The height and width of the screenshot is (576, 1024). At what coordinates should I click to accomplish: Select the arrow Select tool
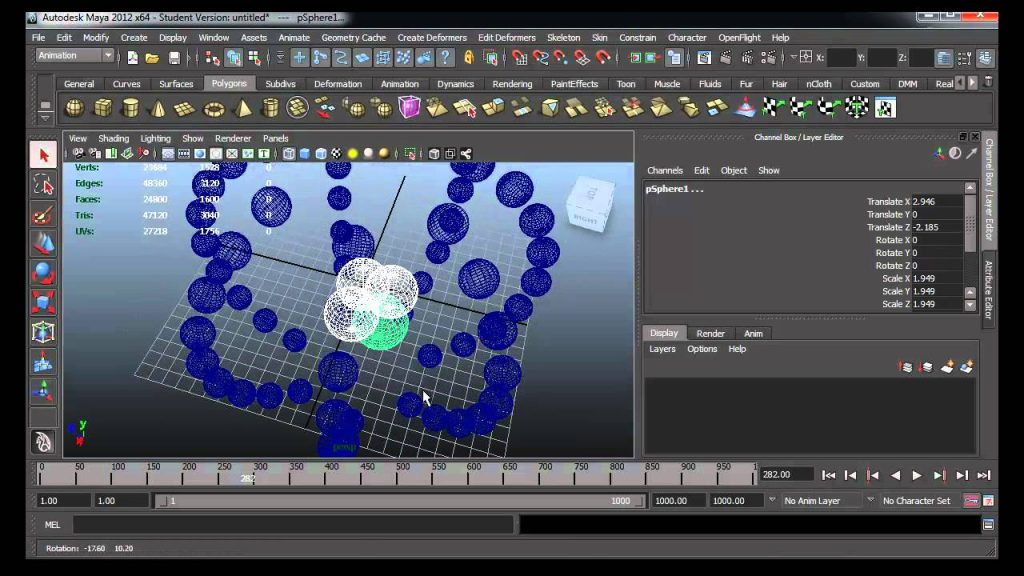click(x=43, y=155)
